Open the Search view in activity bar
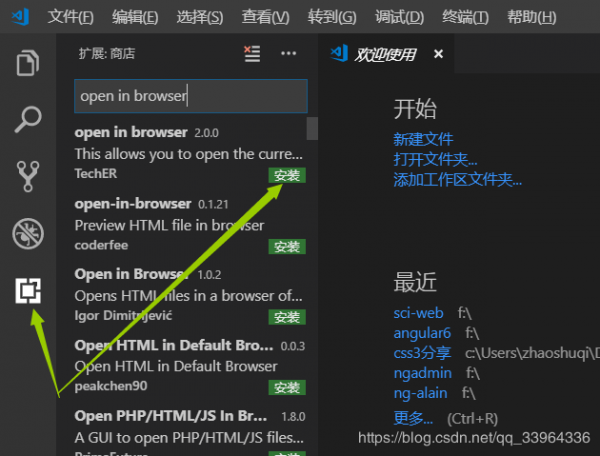The height and width of the screenshot is (456, 600). (28, 120)
